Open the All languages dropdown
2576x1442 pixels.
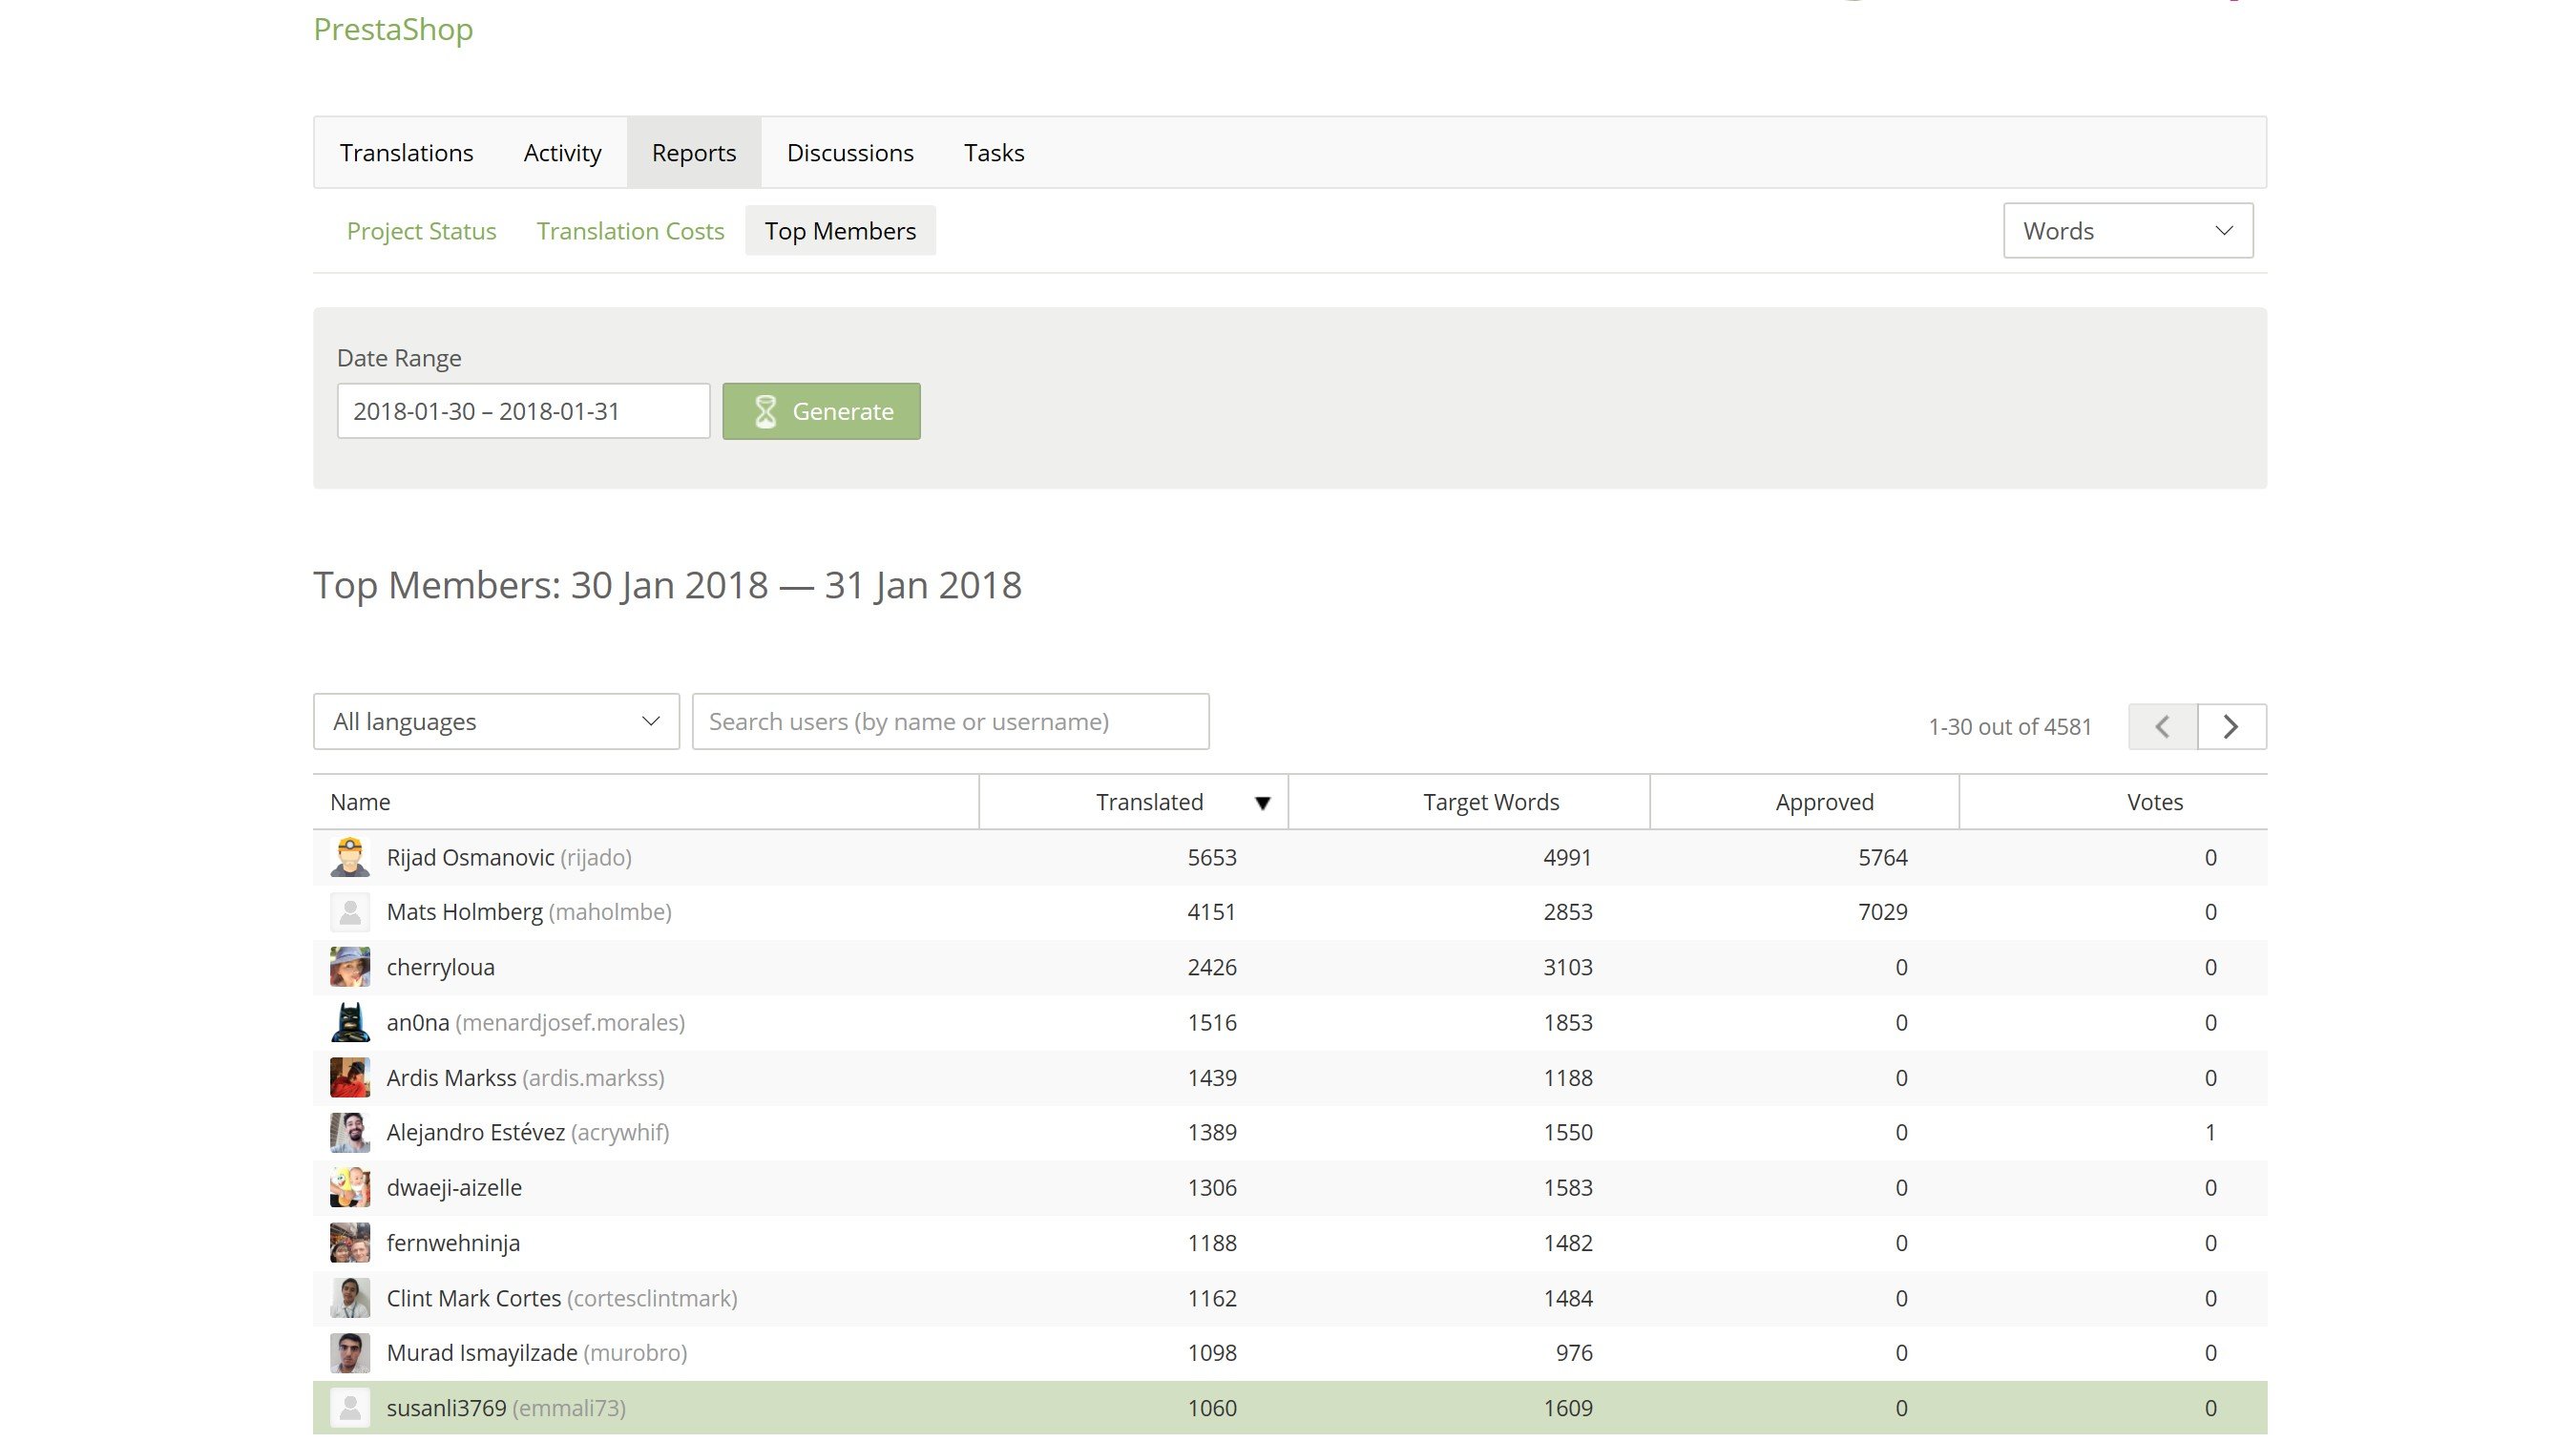(496, 722)
